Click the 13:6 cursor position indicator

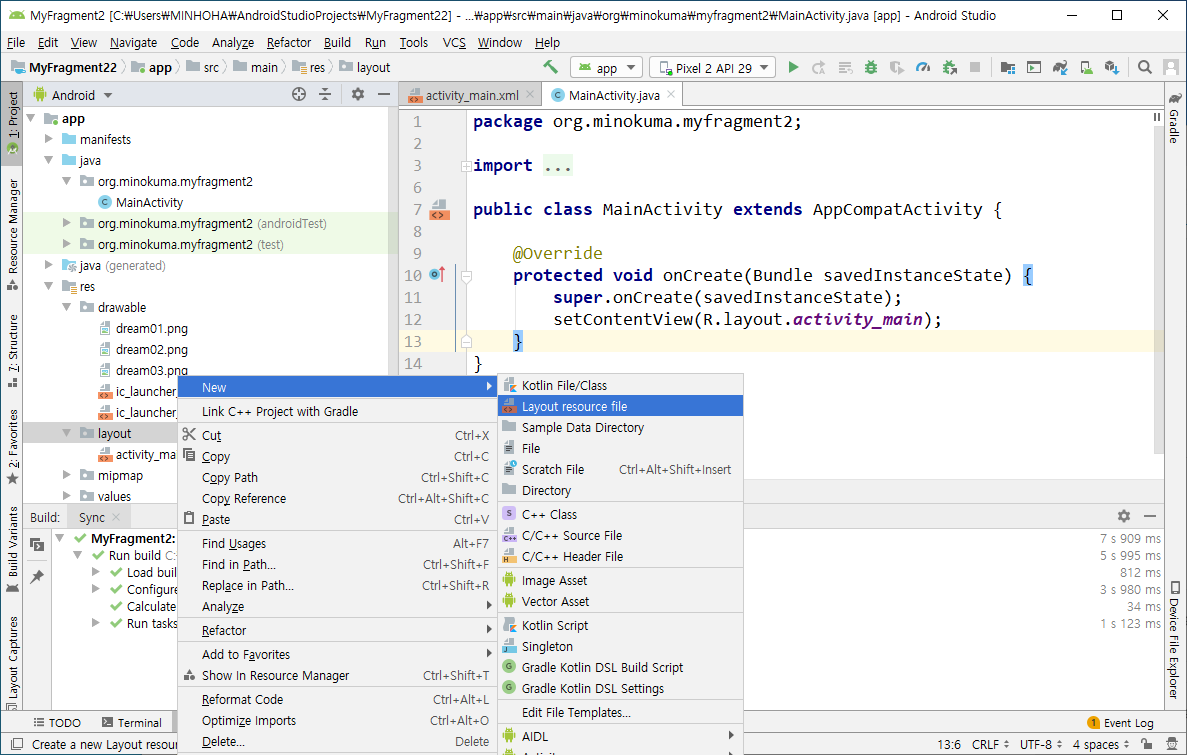[x=949, y=744]
